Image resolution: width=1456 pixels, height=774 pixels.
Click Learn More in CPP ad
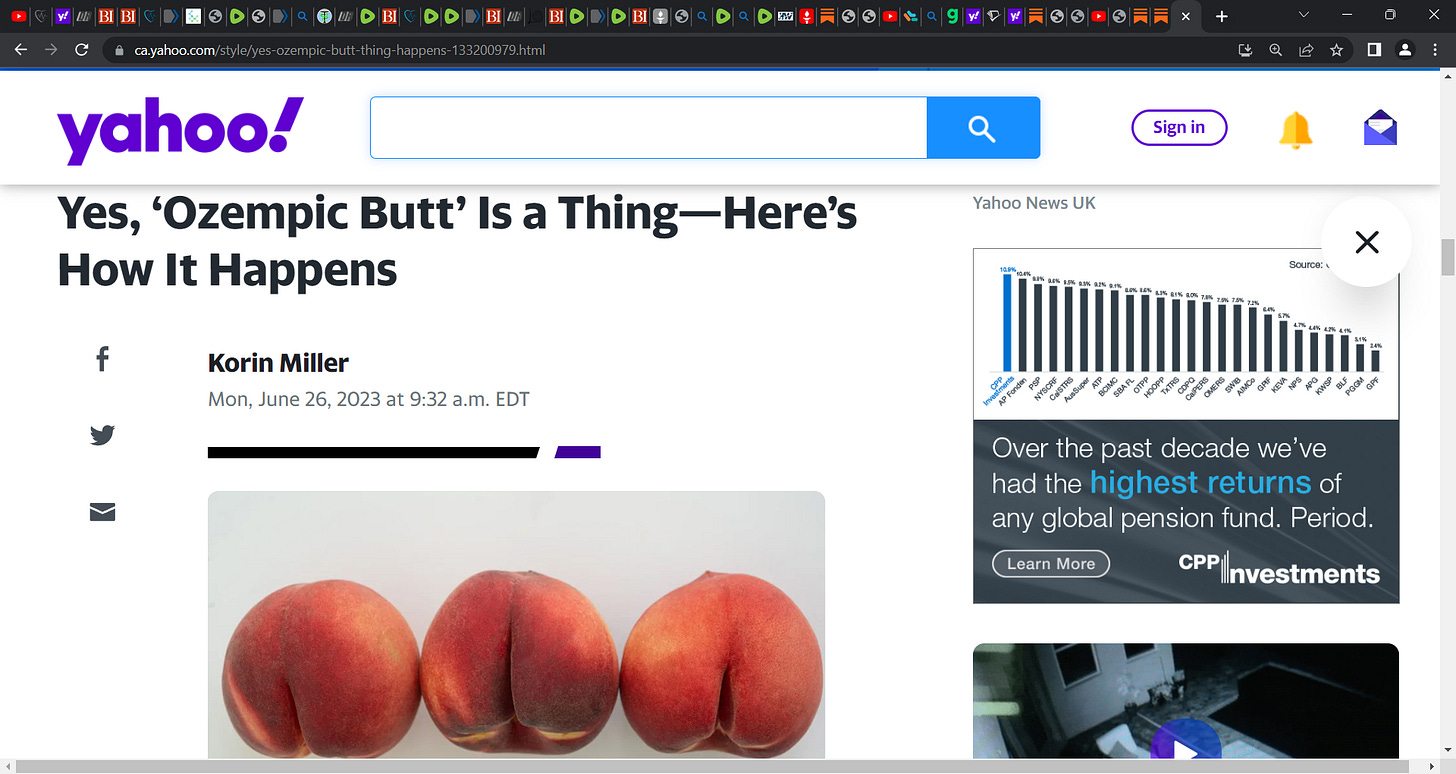tap(1050, 563)
